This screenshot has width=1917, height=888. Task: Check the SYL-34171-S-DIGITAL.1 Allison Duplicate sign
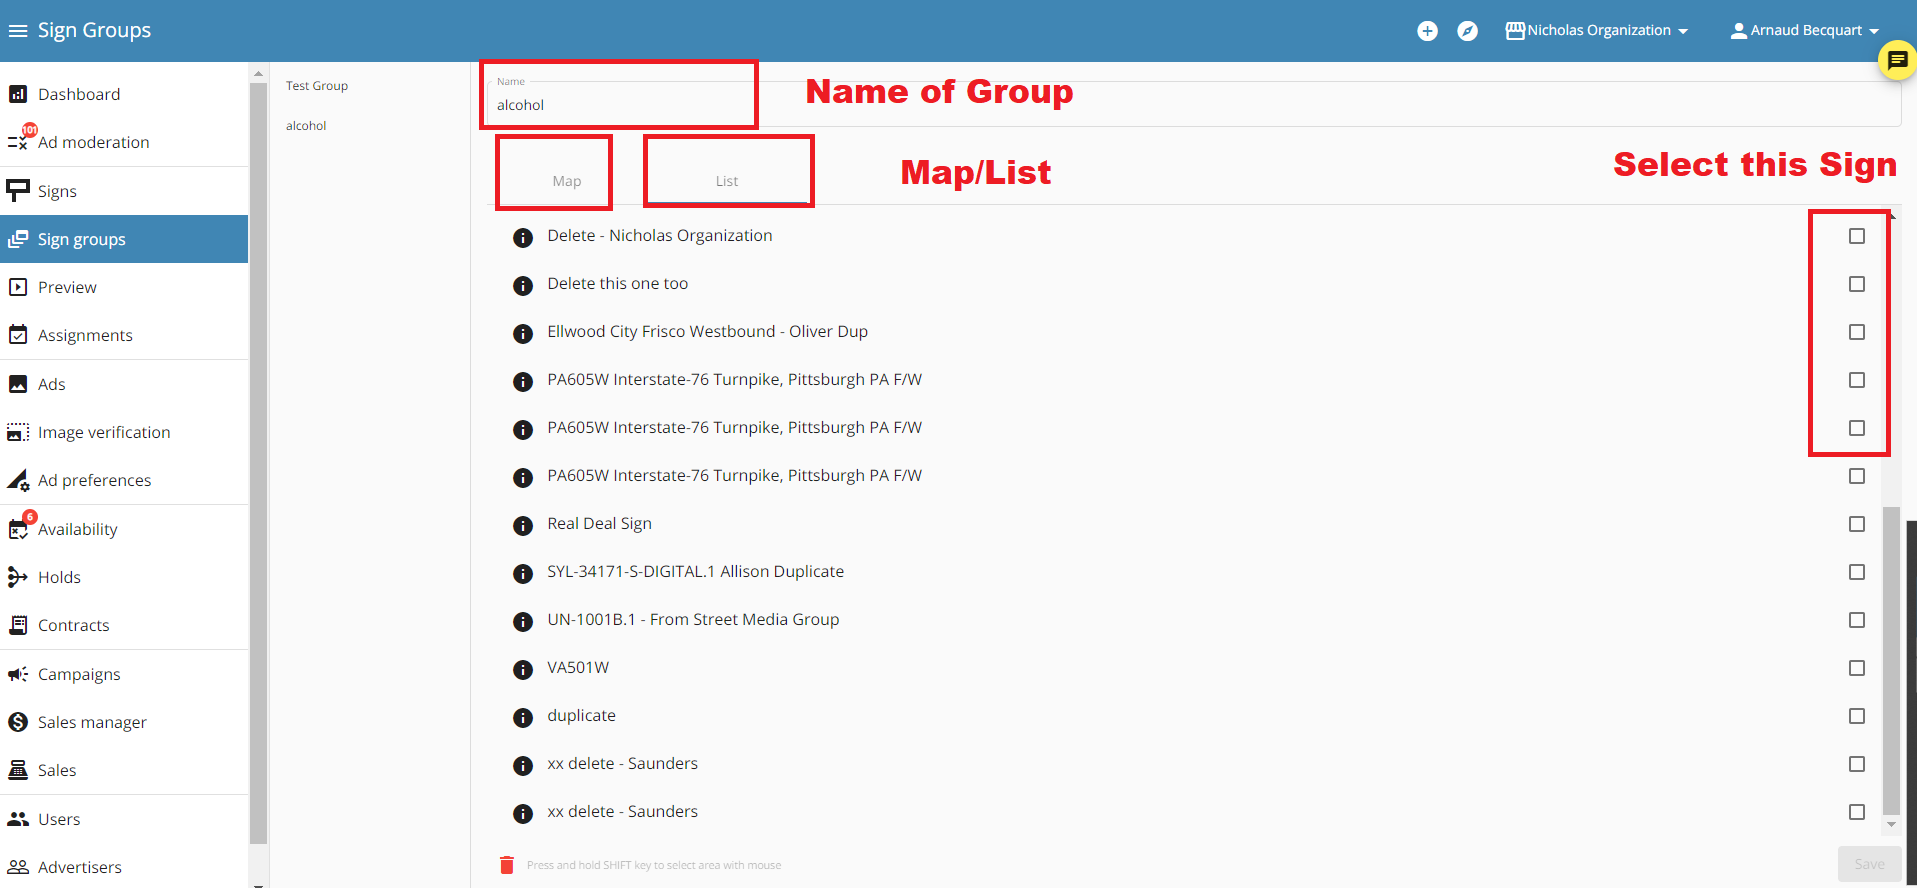[x=1857, y=572]
